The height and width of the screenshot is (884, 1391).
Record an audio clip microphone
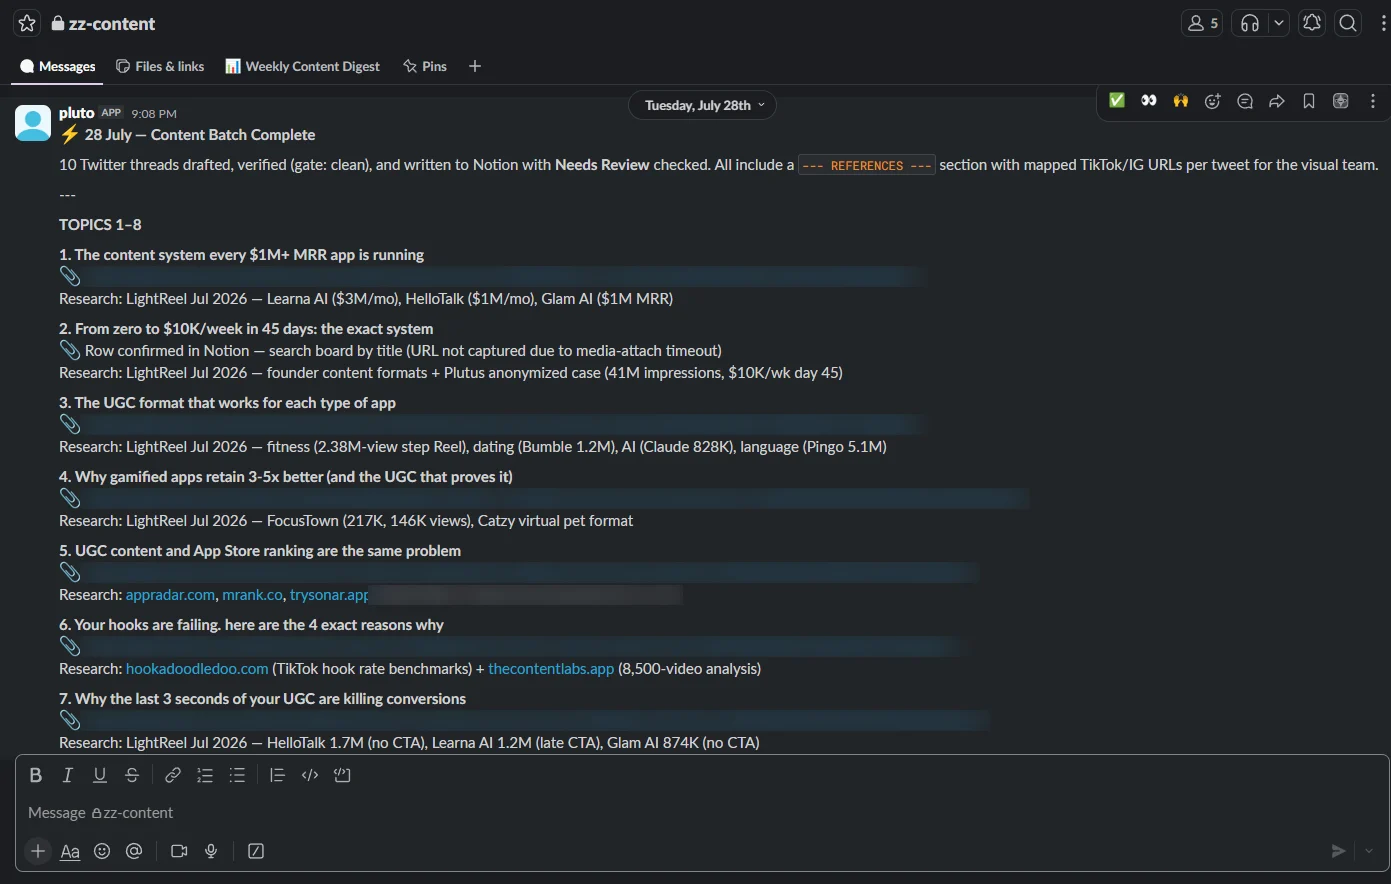point(211,851)
